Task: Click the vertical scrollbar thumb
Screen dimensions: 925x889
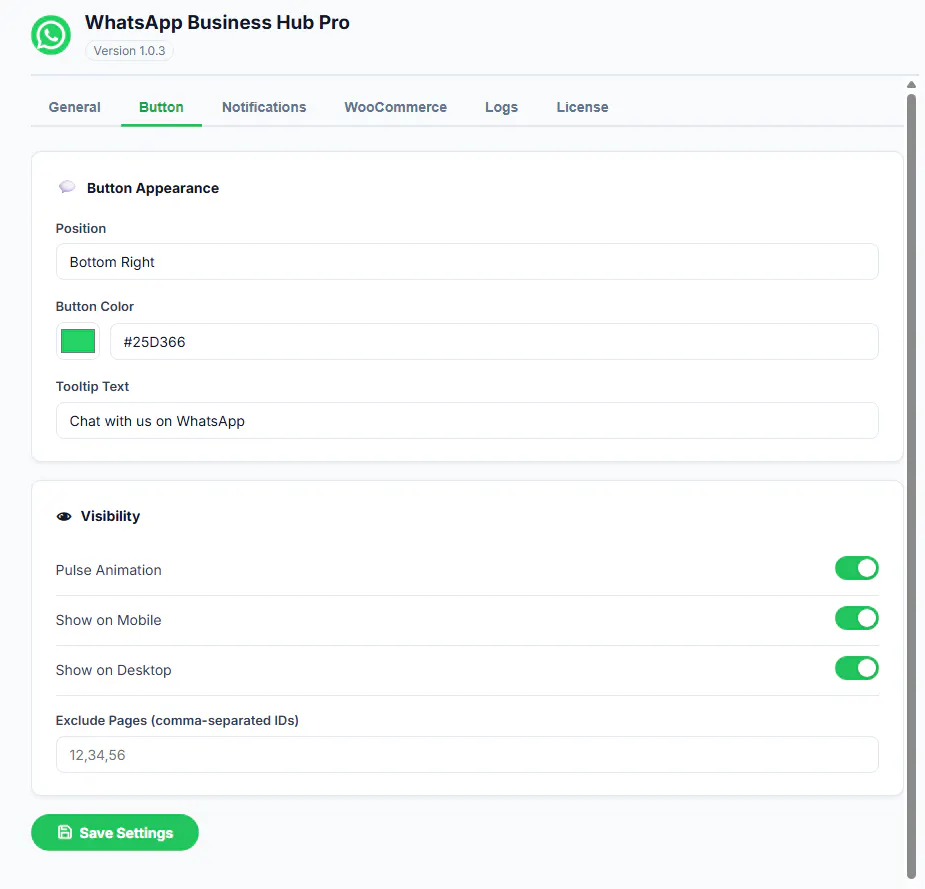Action: click(911, 487)
